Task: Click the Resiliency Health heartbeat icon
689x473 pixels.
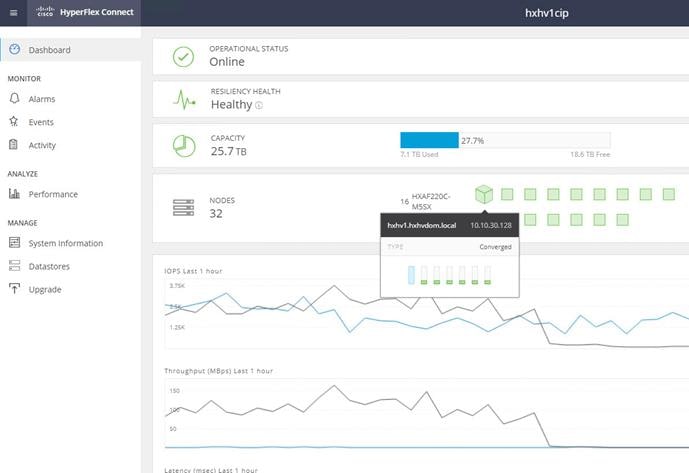Action: [x=184, y=100]
